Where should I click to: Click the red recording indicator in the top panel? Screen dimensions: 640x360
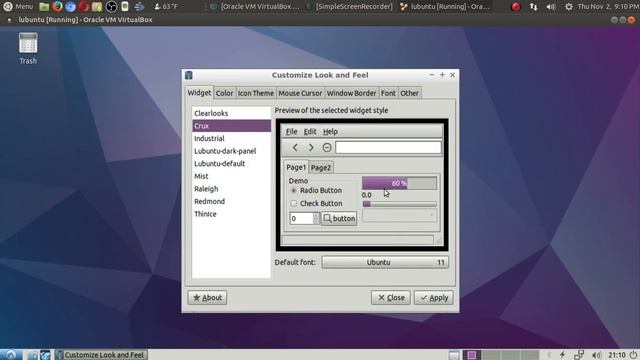[x=516, y=7]
